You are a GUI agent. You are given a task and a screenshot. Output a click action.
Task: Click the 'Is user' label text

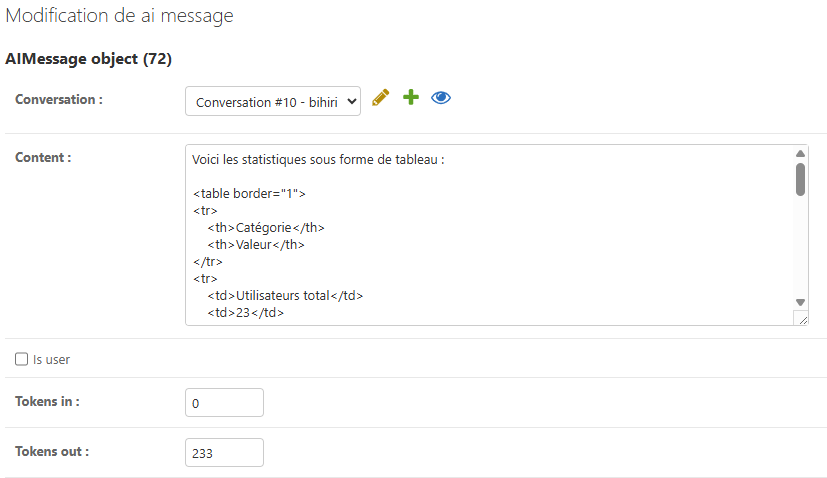point(51,359)
